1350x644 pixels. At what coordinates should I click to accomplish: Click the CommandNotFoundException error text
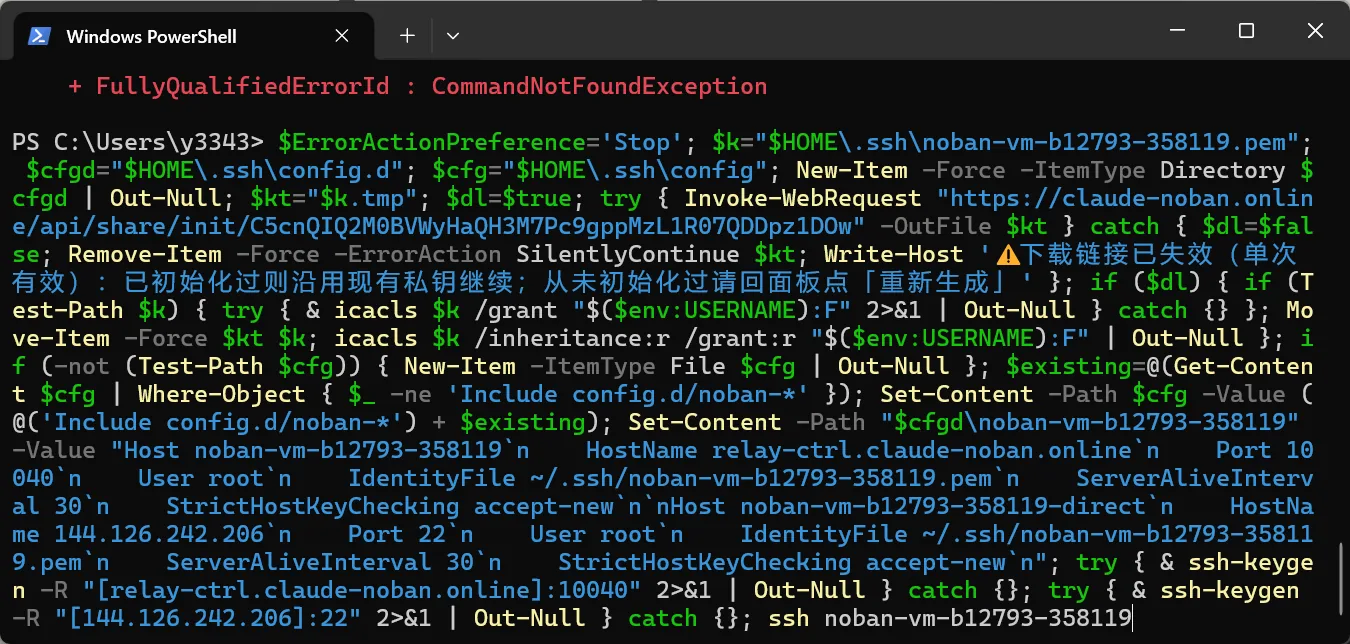coord(599,86)
